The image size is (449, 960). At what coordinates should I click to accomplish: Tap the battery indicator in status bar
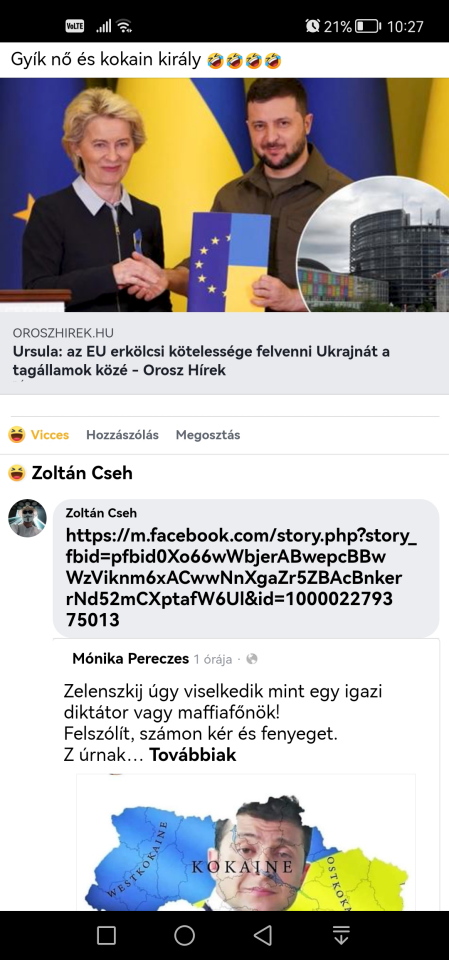click(x=368, y=26)
